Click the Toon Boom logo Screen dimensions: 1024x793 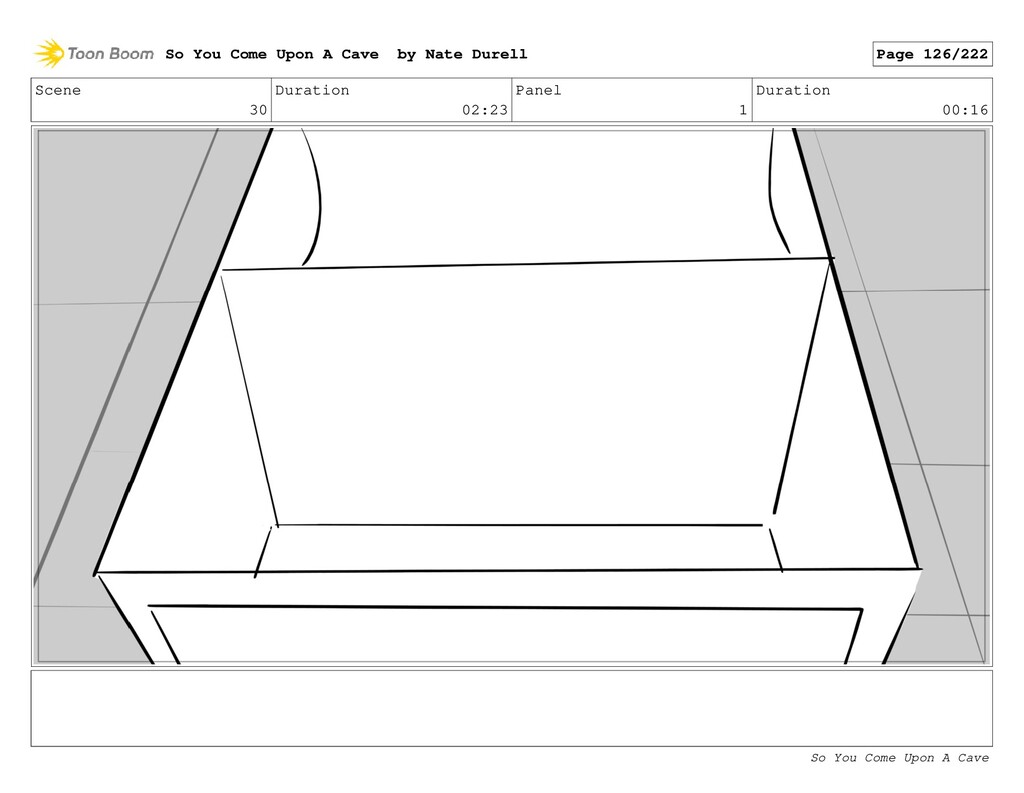click(x=94, y=54)
